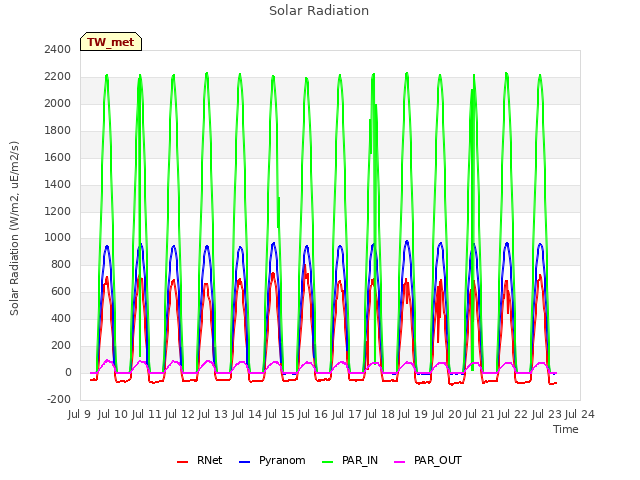The height and width of the screenshot is (480, 640).
Task: Click the 600 y-axis tick label
Action: (x=61, y=291)
